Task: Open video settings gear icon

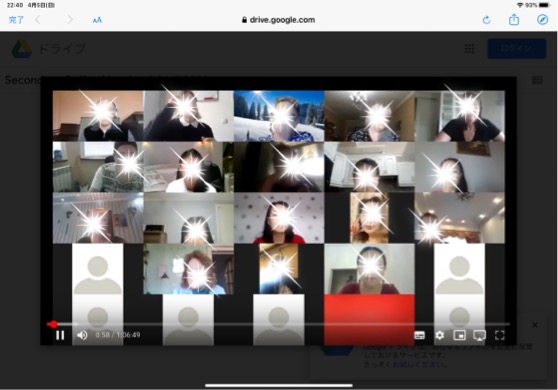Action: [x=440, y=335]
